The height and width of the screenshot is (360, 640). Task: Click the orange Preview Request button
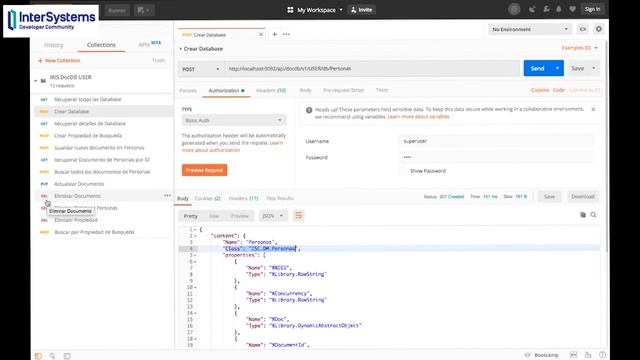[x=204, y=170]
